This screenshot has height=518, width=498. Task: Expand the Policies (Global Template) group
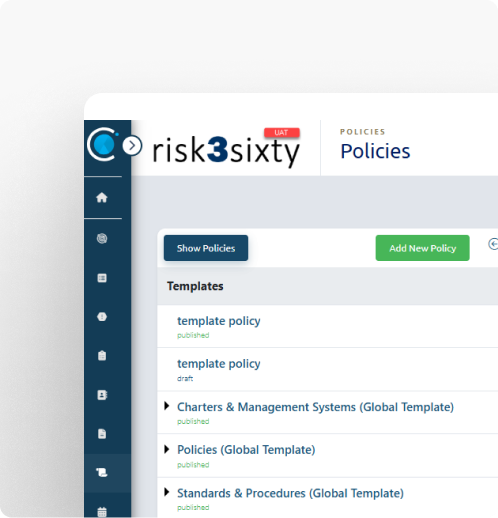[167, 449]
